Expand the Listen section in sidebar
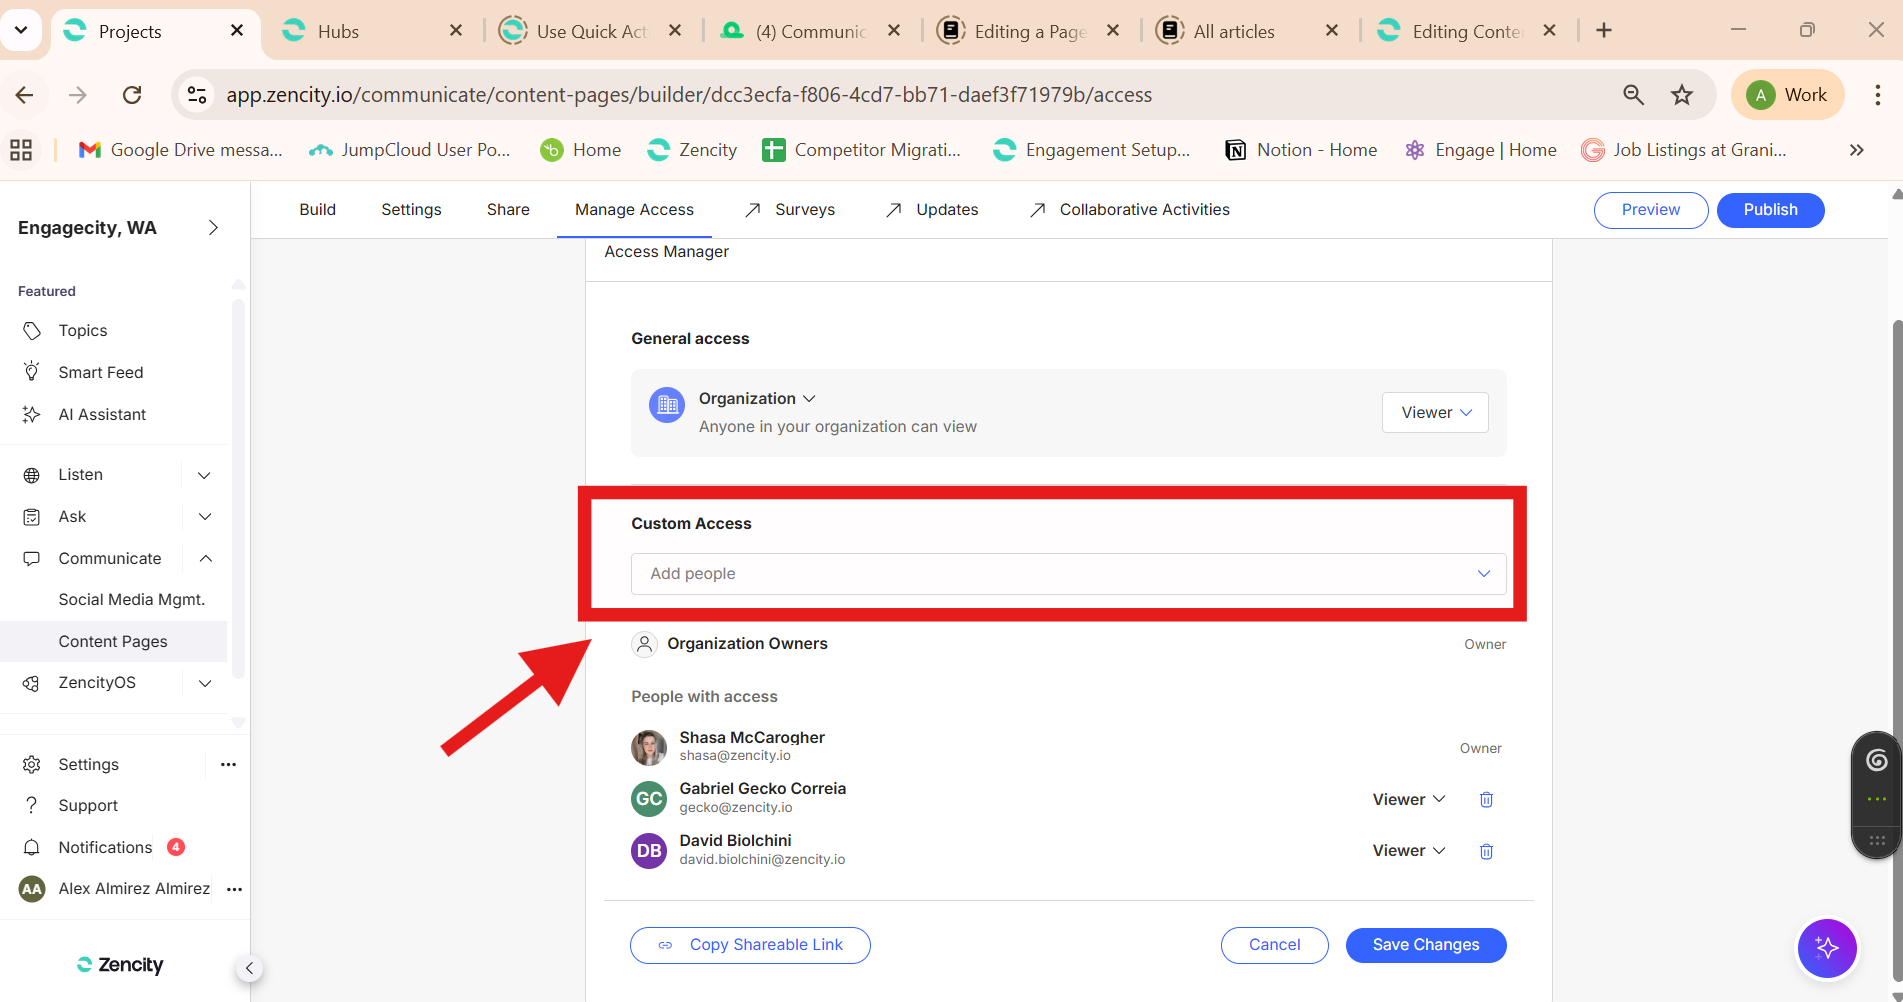The width and height of the screenshot is (1903, 1002). [204, 475]
